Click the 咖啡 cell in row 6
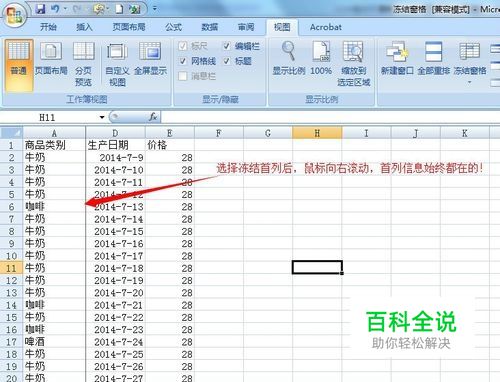The height and width of the screenshot is (382, 500). coord(54,207)
